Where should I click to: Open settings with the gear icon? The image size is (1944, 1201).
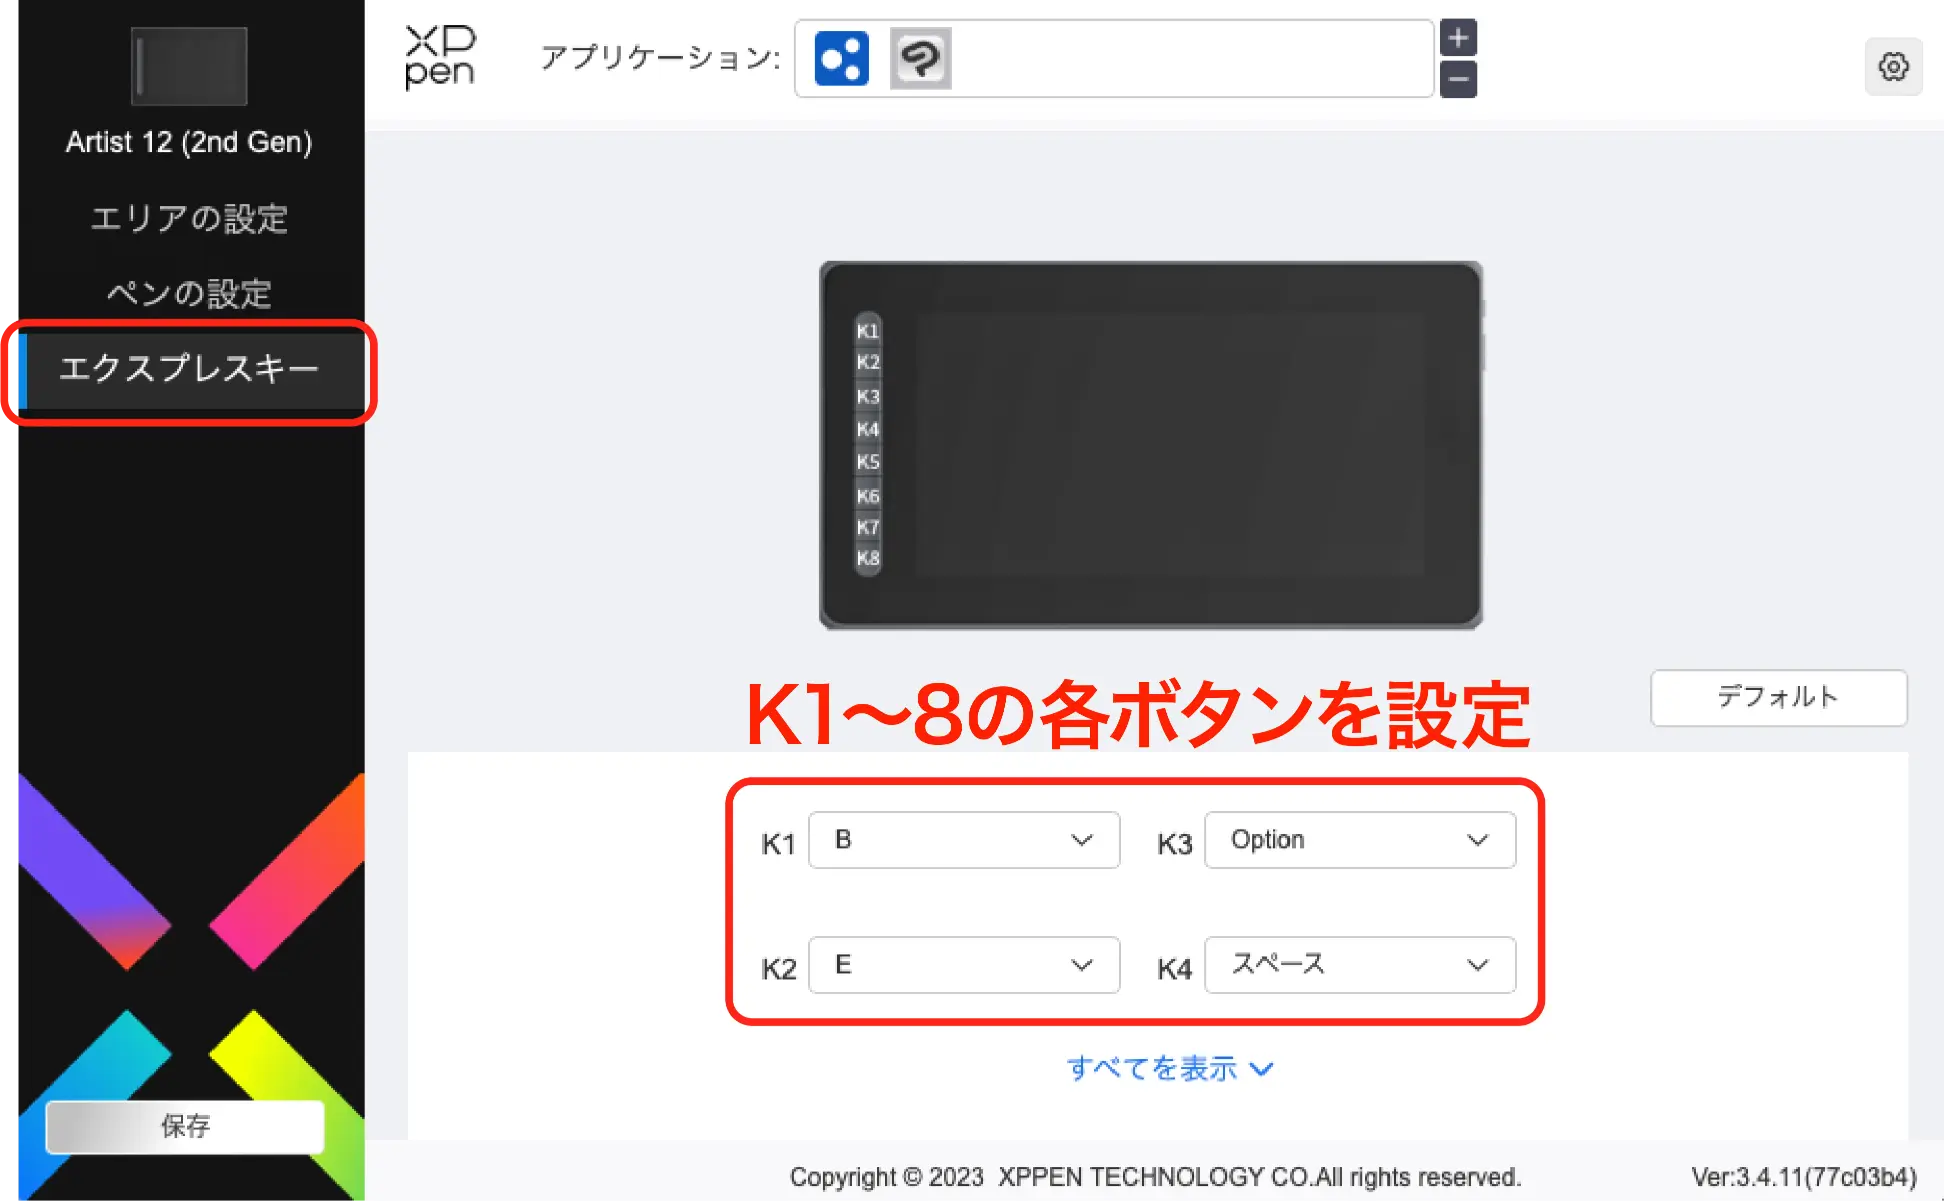coord(1893,67)
